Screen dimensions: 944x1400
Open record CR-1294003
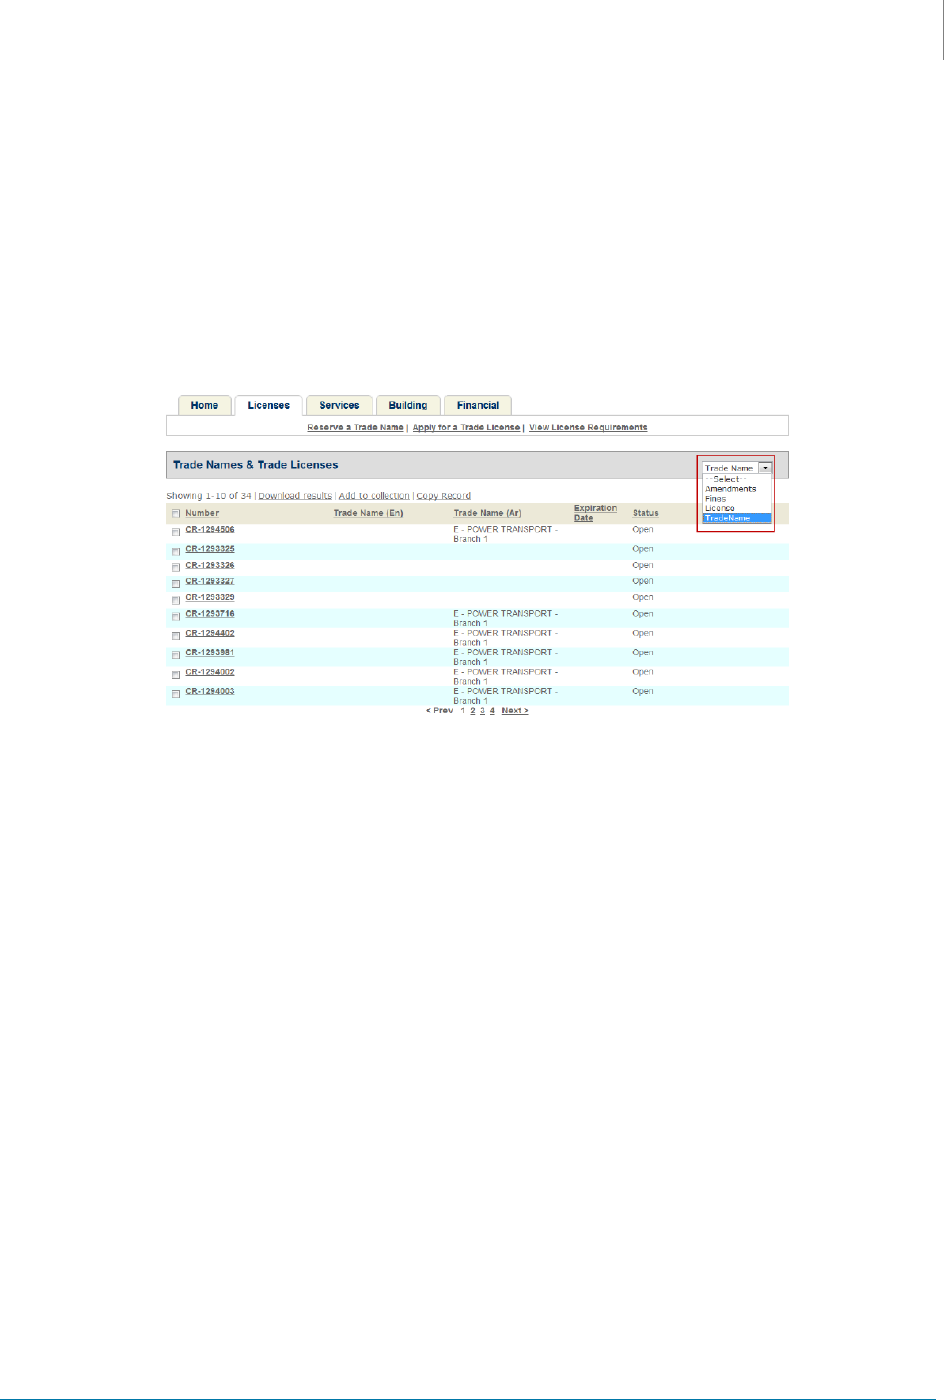(x=210, y=691)
